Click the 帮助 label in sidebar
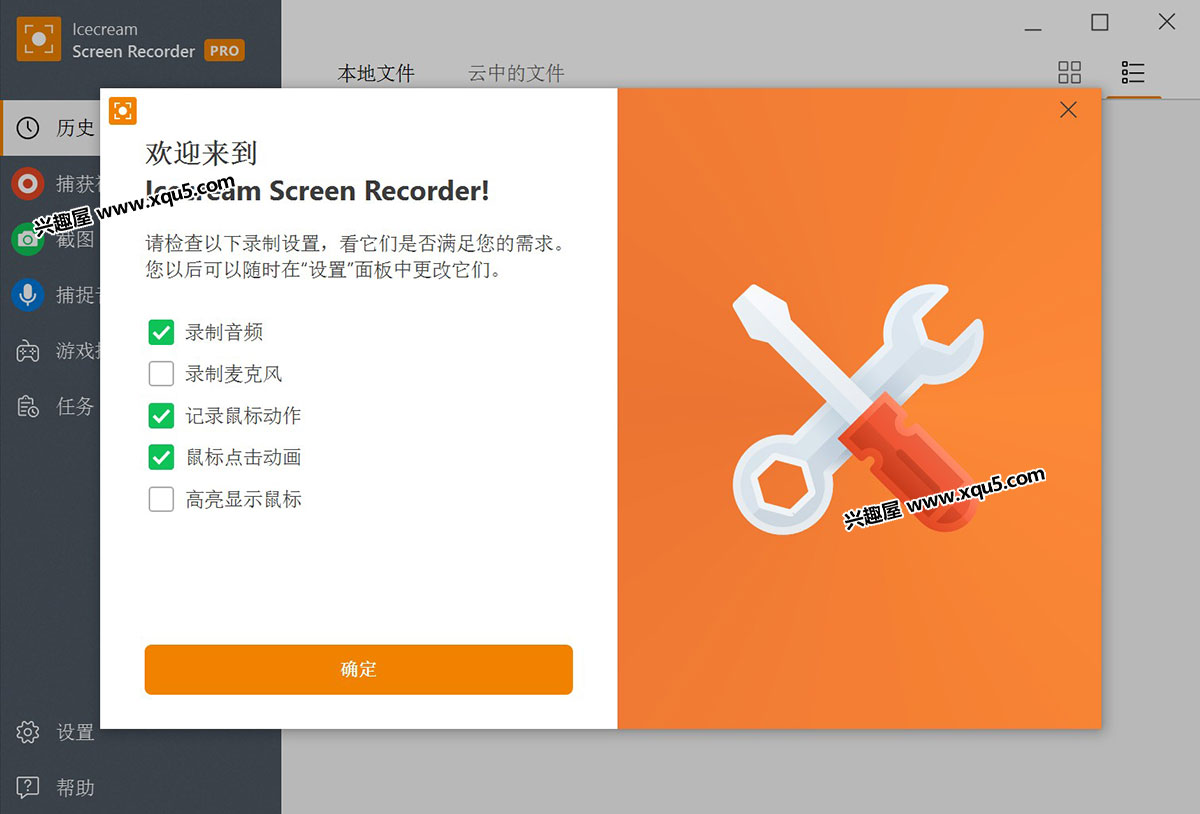 coord(75,788)
